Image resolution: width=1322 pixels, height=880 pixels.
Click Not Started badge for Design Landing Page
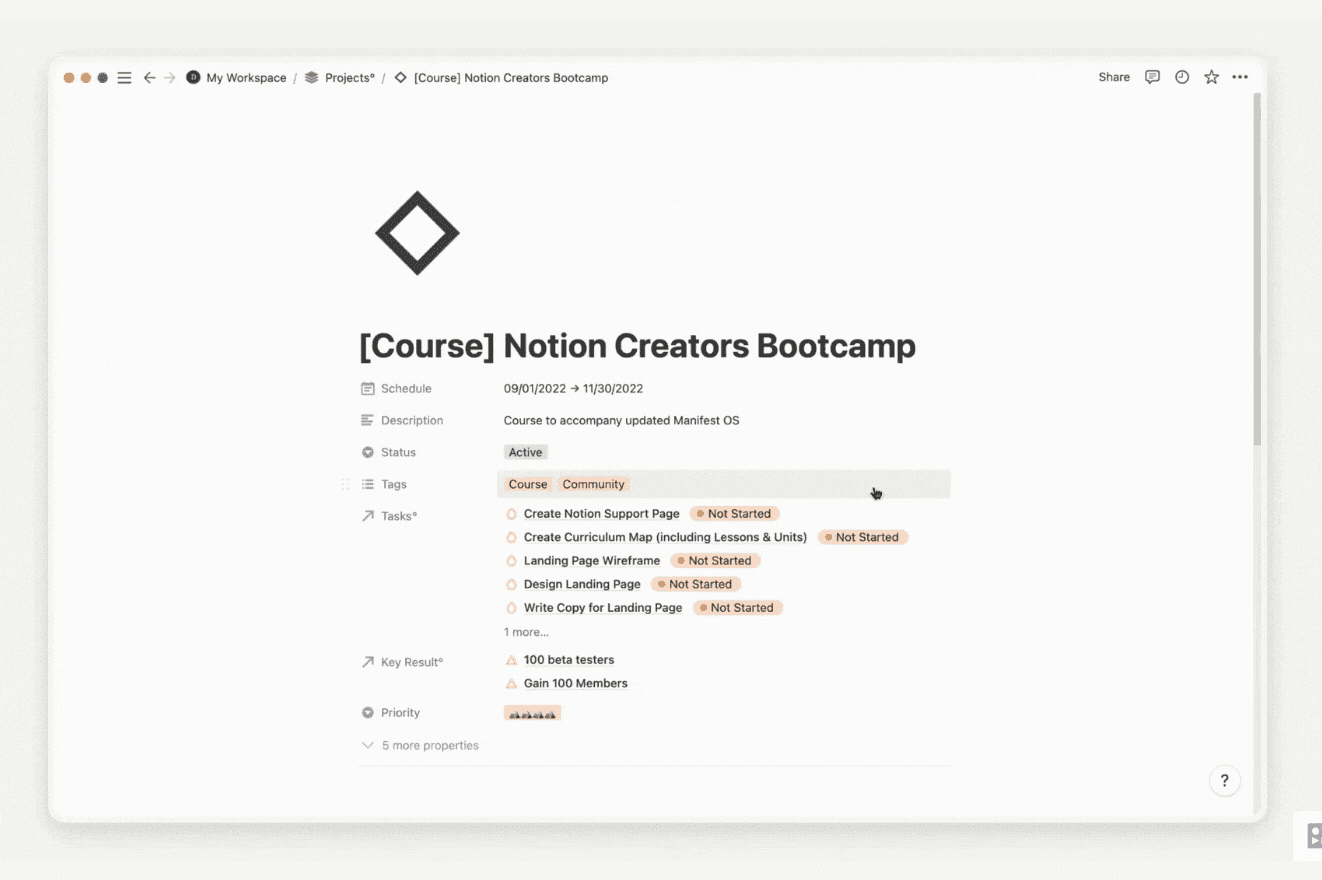pyautogui.click(x=696, y=584)
